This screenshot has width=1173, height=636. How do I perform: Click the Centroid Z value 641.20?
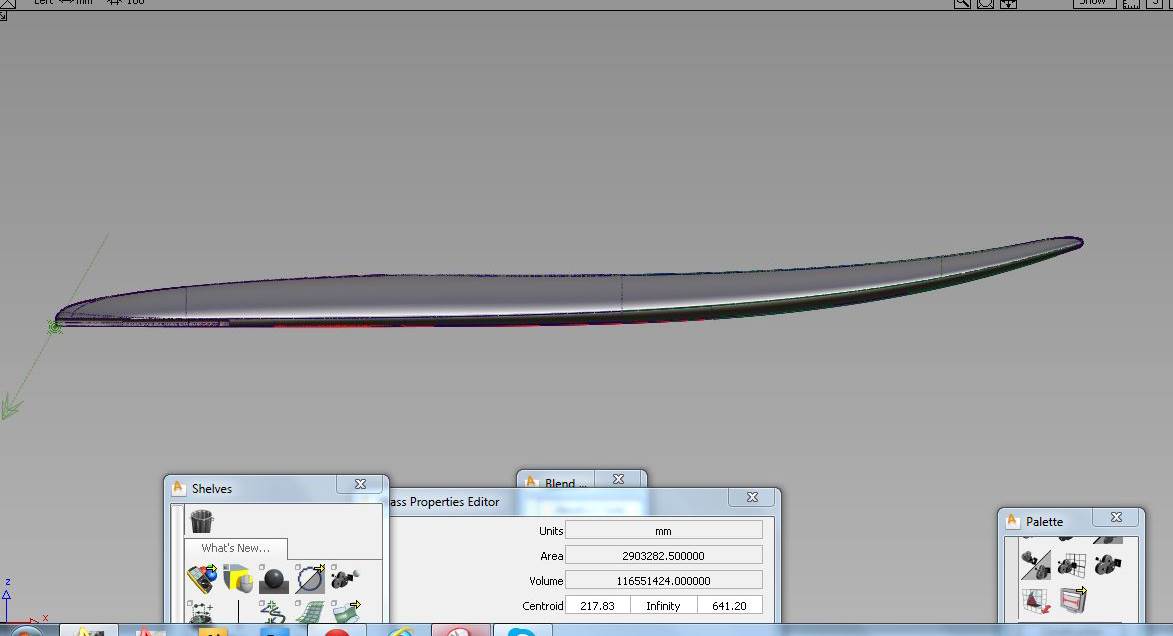(729, 605)
